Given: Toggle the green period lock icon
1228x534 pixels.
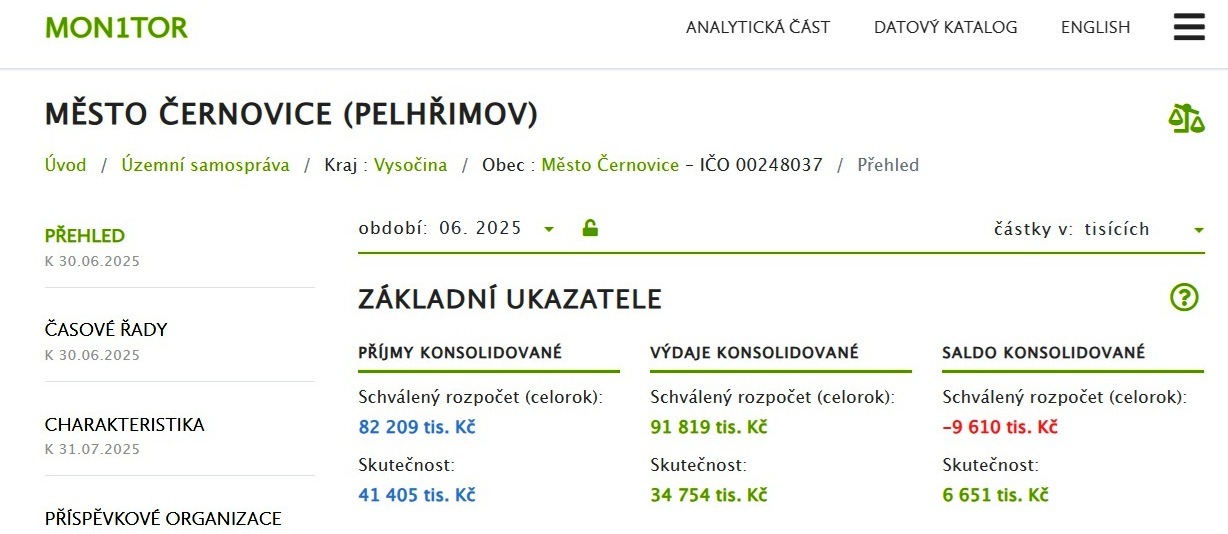Looking at the screenshot, I should (590, 228).
